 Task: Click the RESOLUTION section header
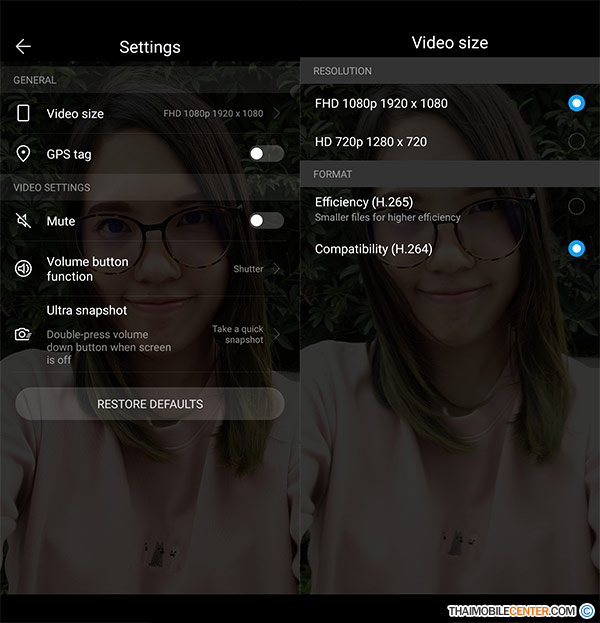(x=343, y=71)
